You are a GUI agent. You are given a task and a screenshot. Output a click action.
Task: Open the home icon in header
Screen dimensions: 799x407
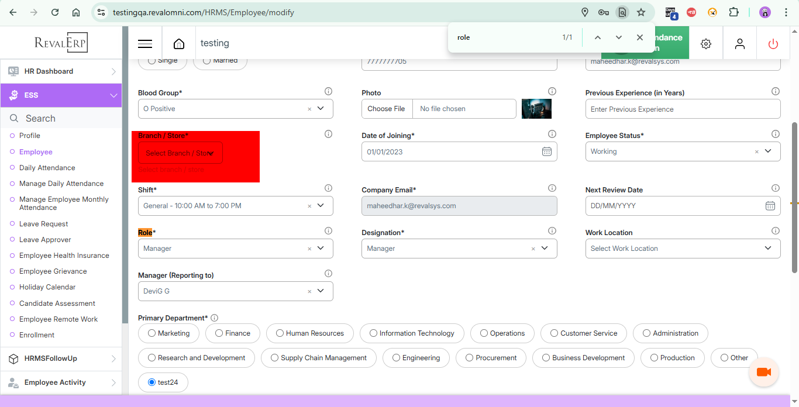pos(179,44)
